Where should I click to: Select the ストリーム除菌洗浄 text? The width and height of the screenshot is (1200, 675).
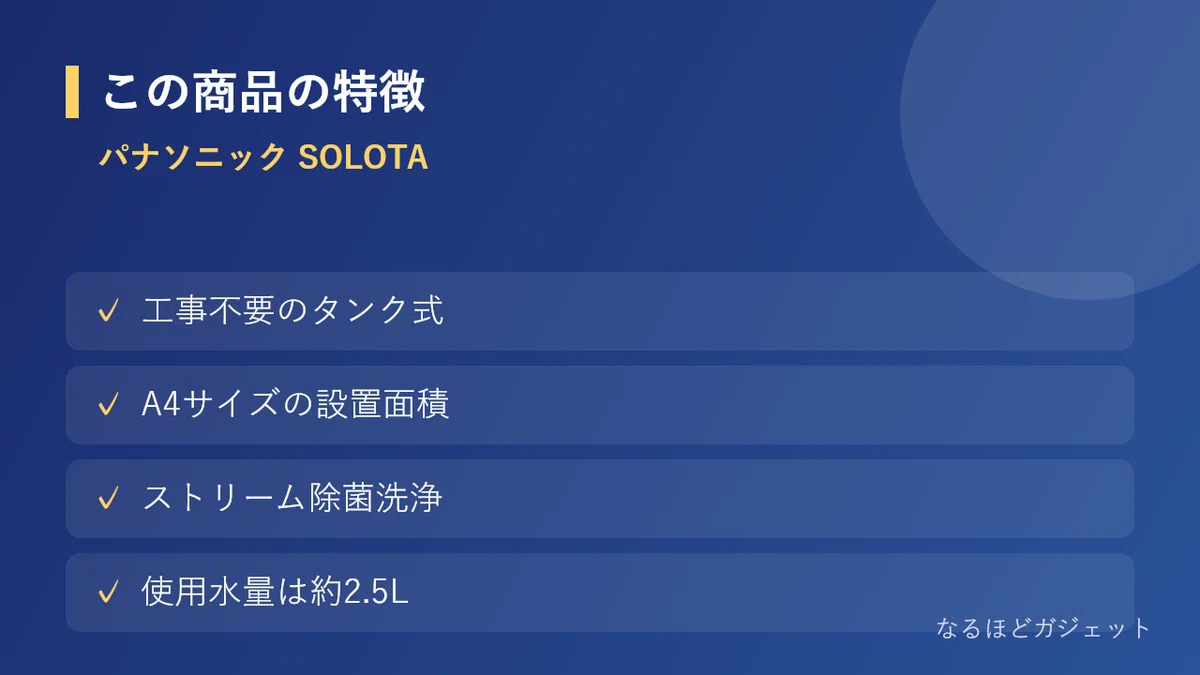293,498
